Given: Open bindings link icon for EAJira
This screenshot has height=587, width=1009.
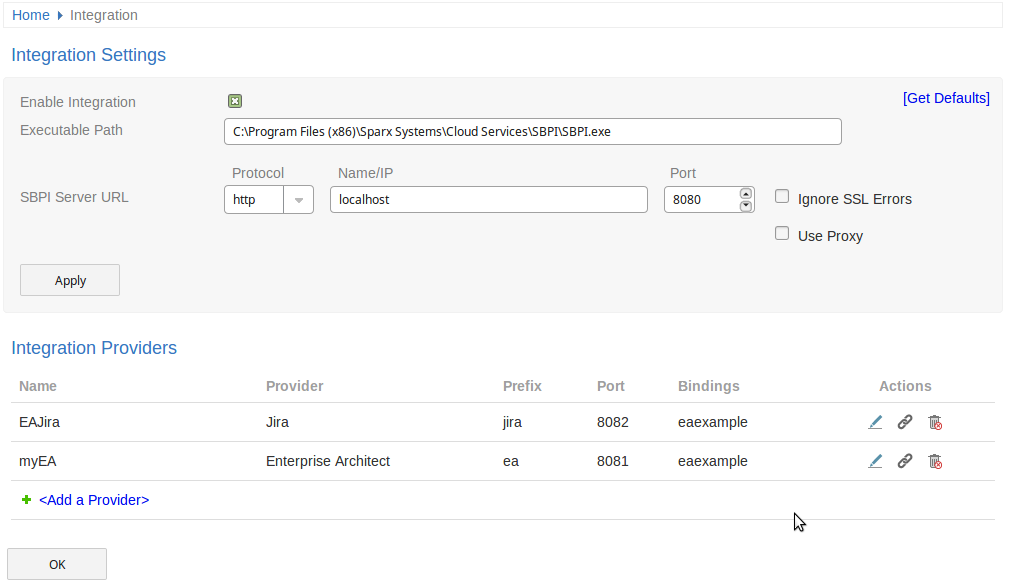Looking at the screenshot, I should 905,422.
